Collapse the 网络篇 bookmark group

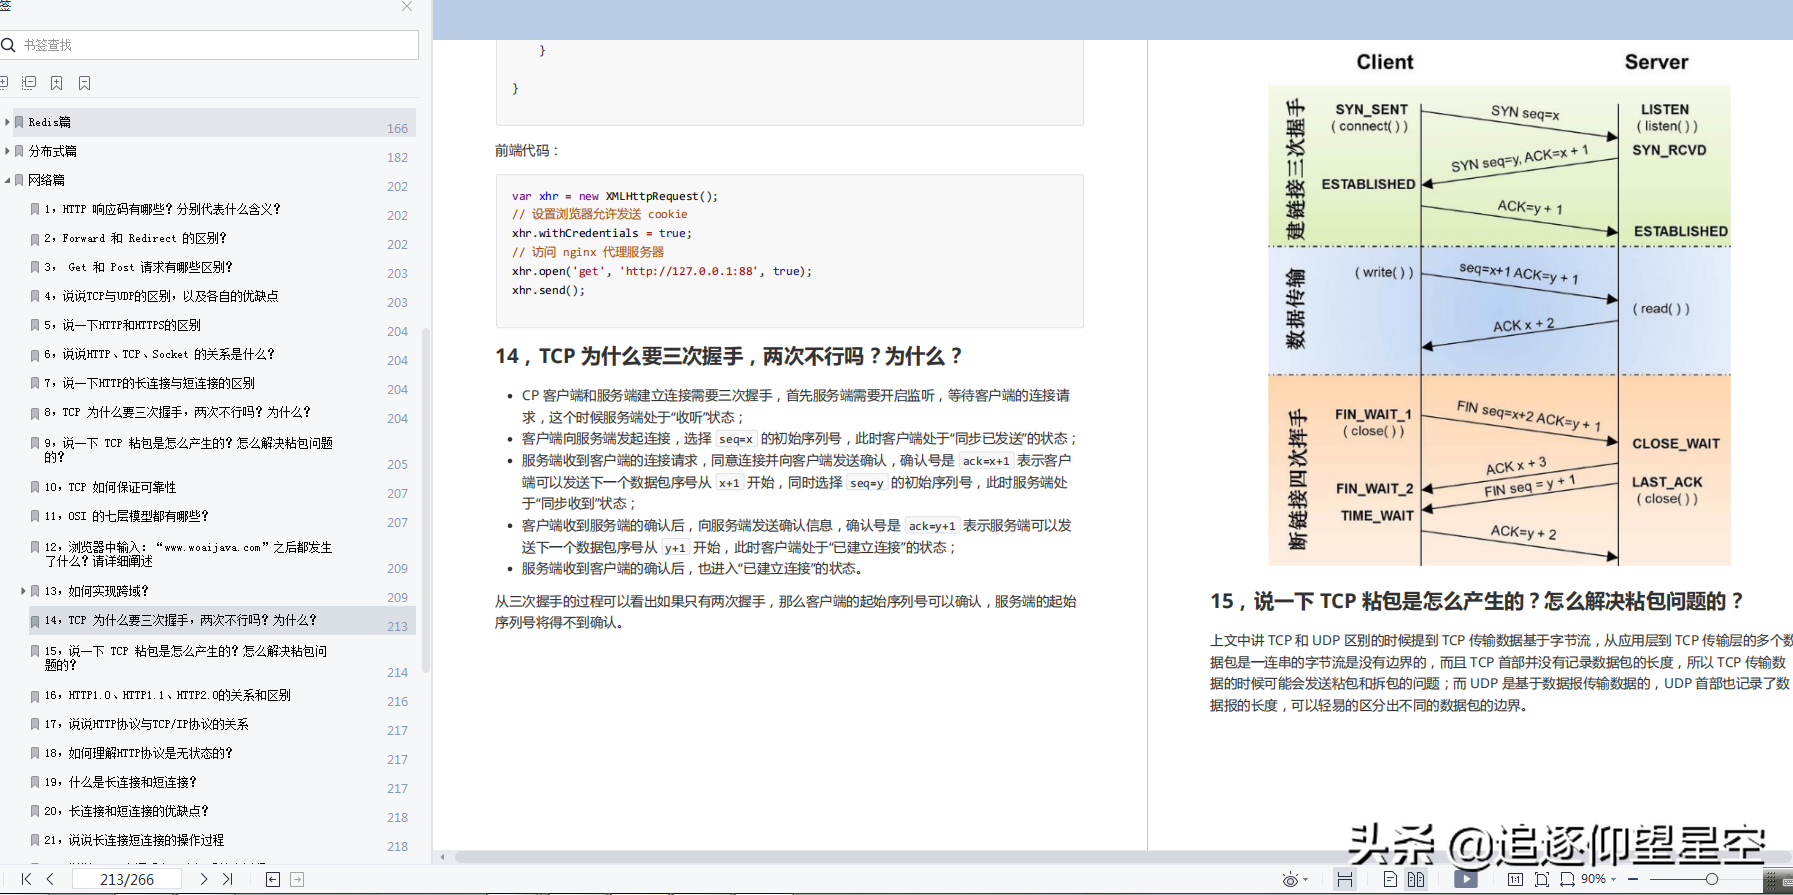[x=7, y=180]
